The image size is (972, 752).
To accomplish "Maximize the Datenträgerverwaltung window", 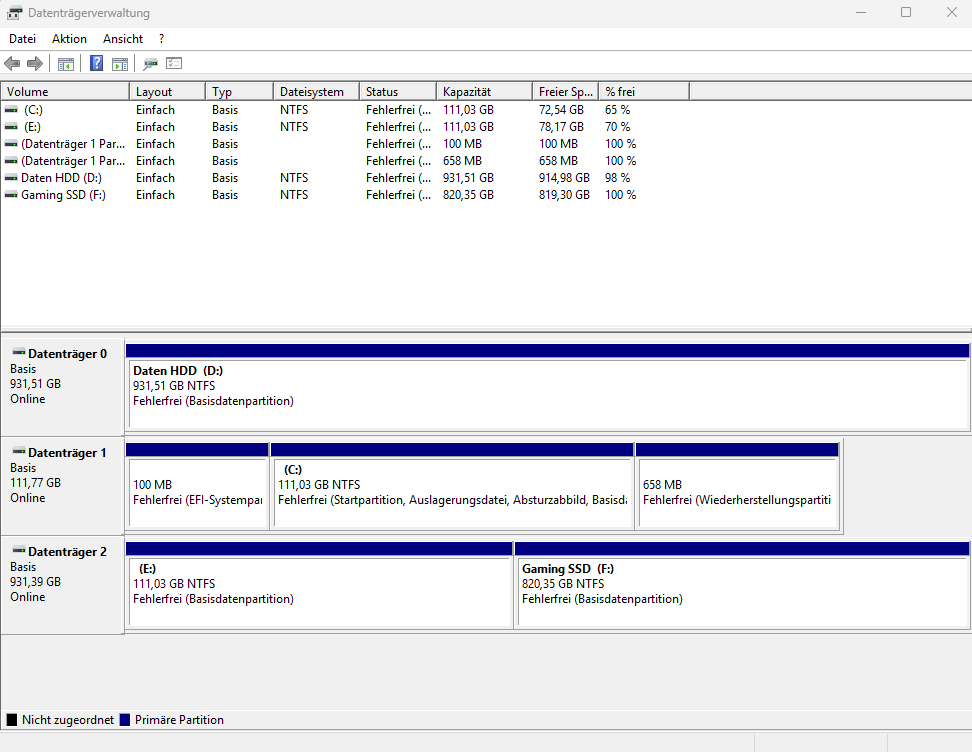I will [906, 12].
